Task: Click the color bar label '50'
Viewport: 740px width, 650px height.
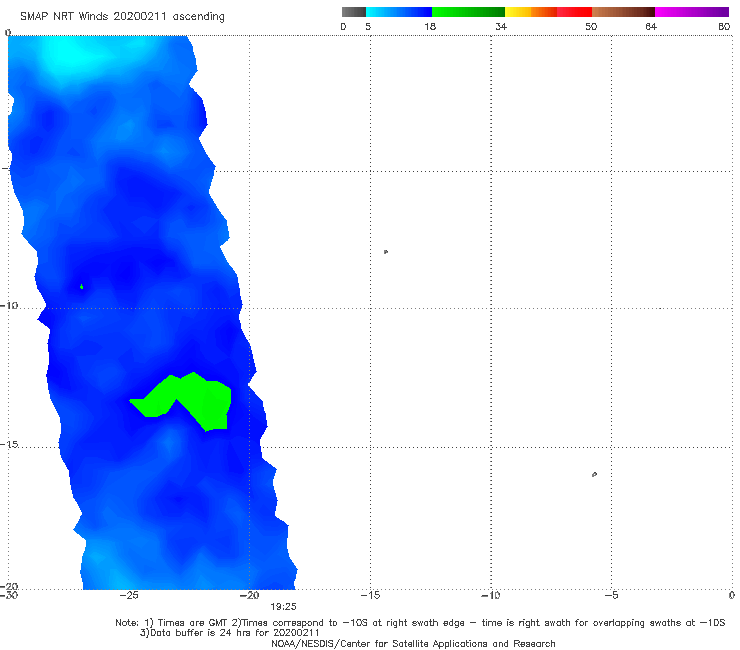Action: click(591, 26)
